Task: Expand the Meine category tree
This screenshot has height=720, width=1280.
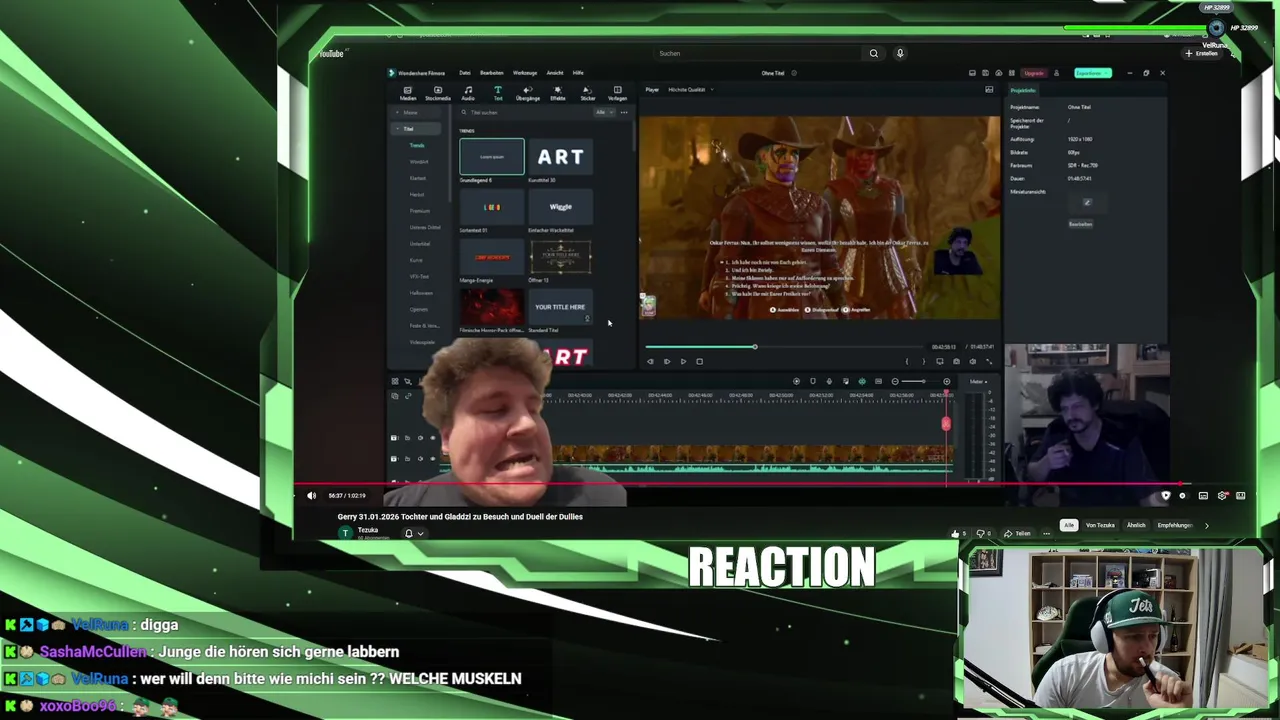Action: (397, 112)
